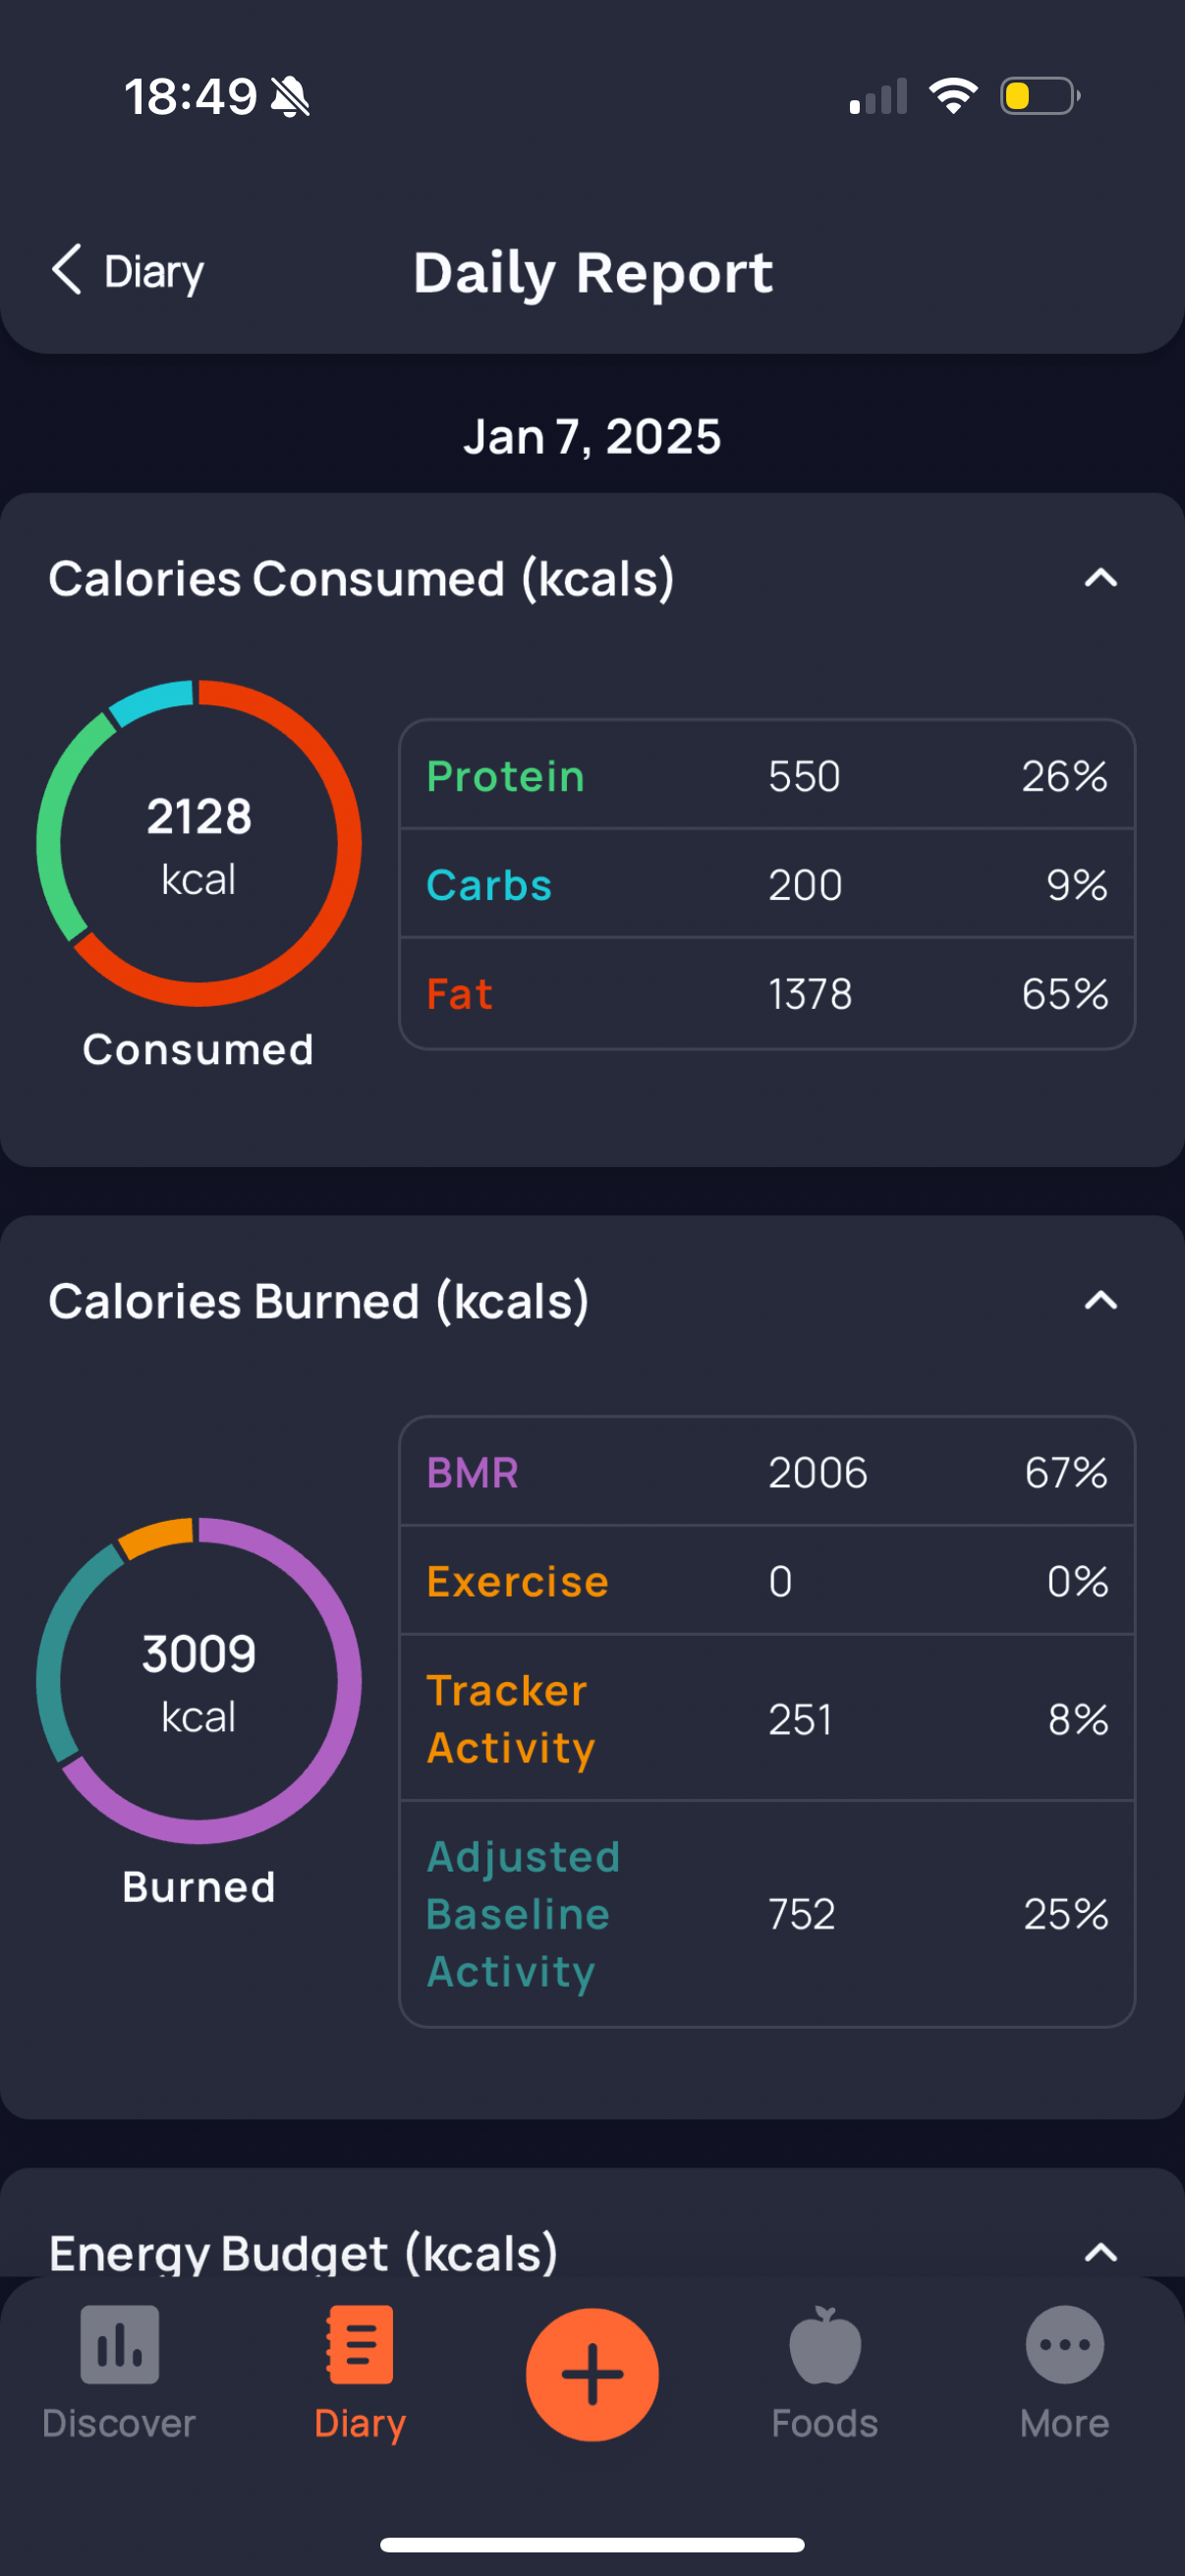
Task: Collapse the Calories Consumed section
Action: coord(1100,578)
